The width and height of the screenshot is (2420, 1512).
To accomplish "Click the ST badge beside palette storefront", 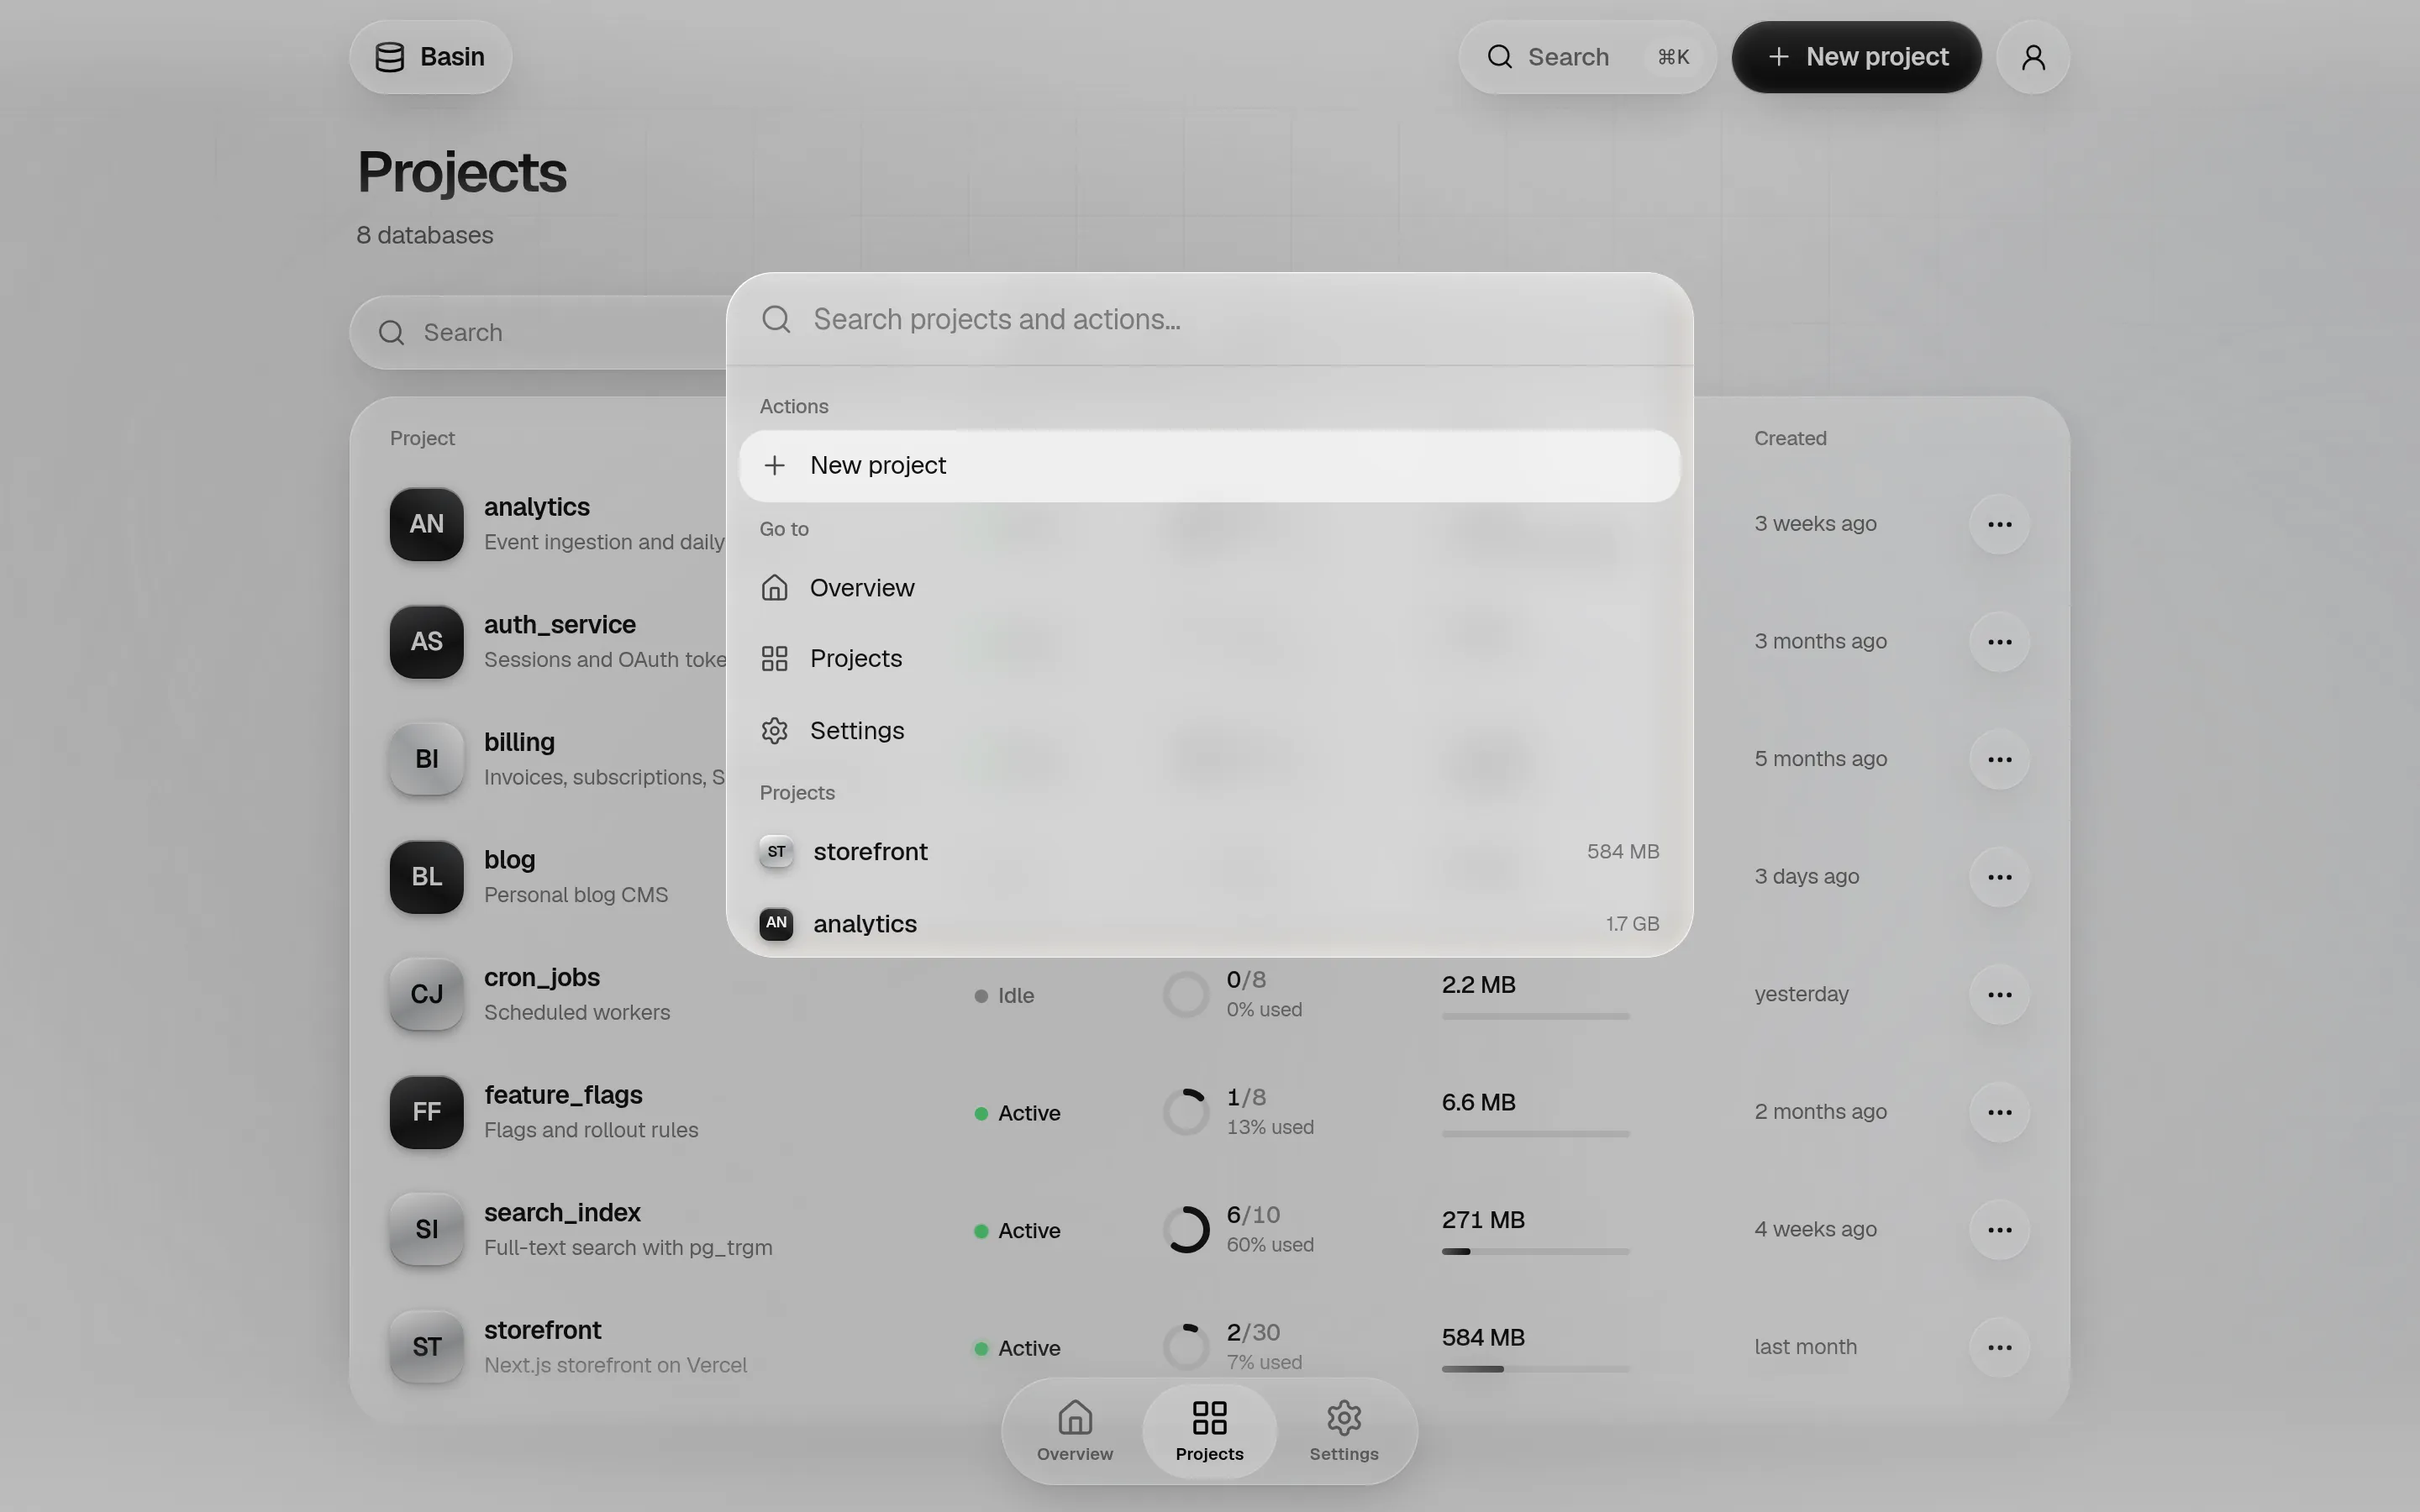I will [x=776, y=852].
